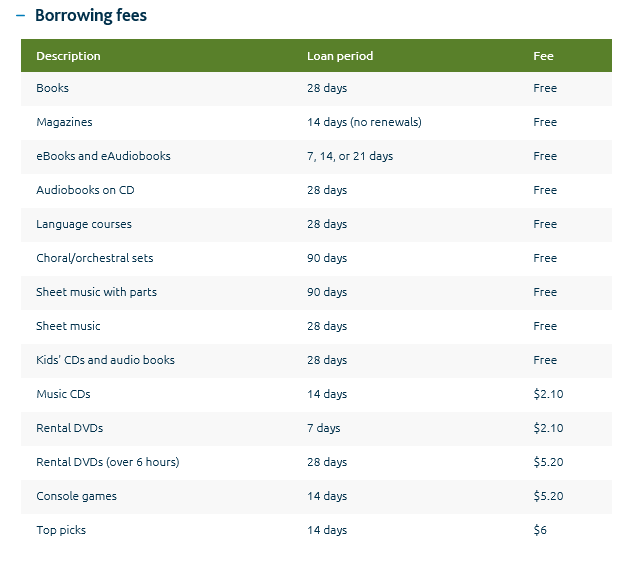The width and height of the screenshot is (623, 562).
Task: Click the 14 days (no renewals) text
Action: pos(364,122)
